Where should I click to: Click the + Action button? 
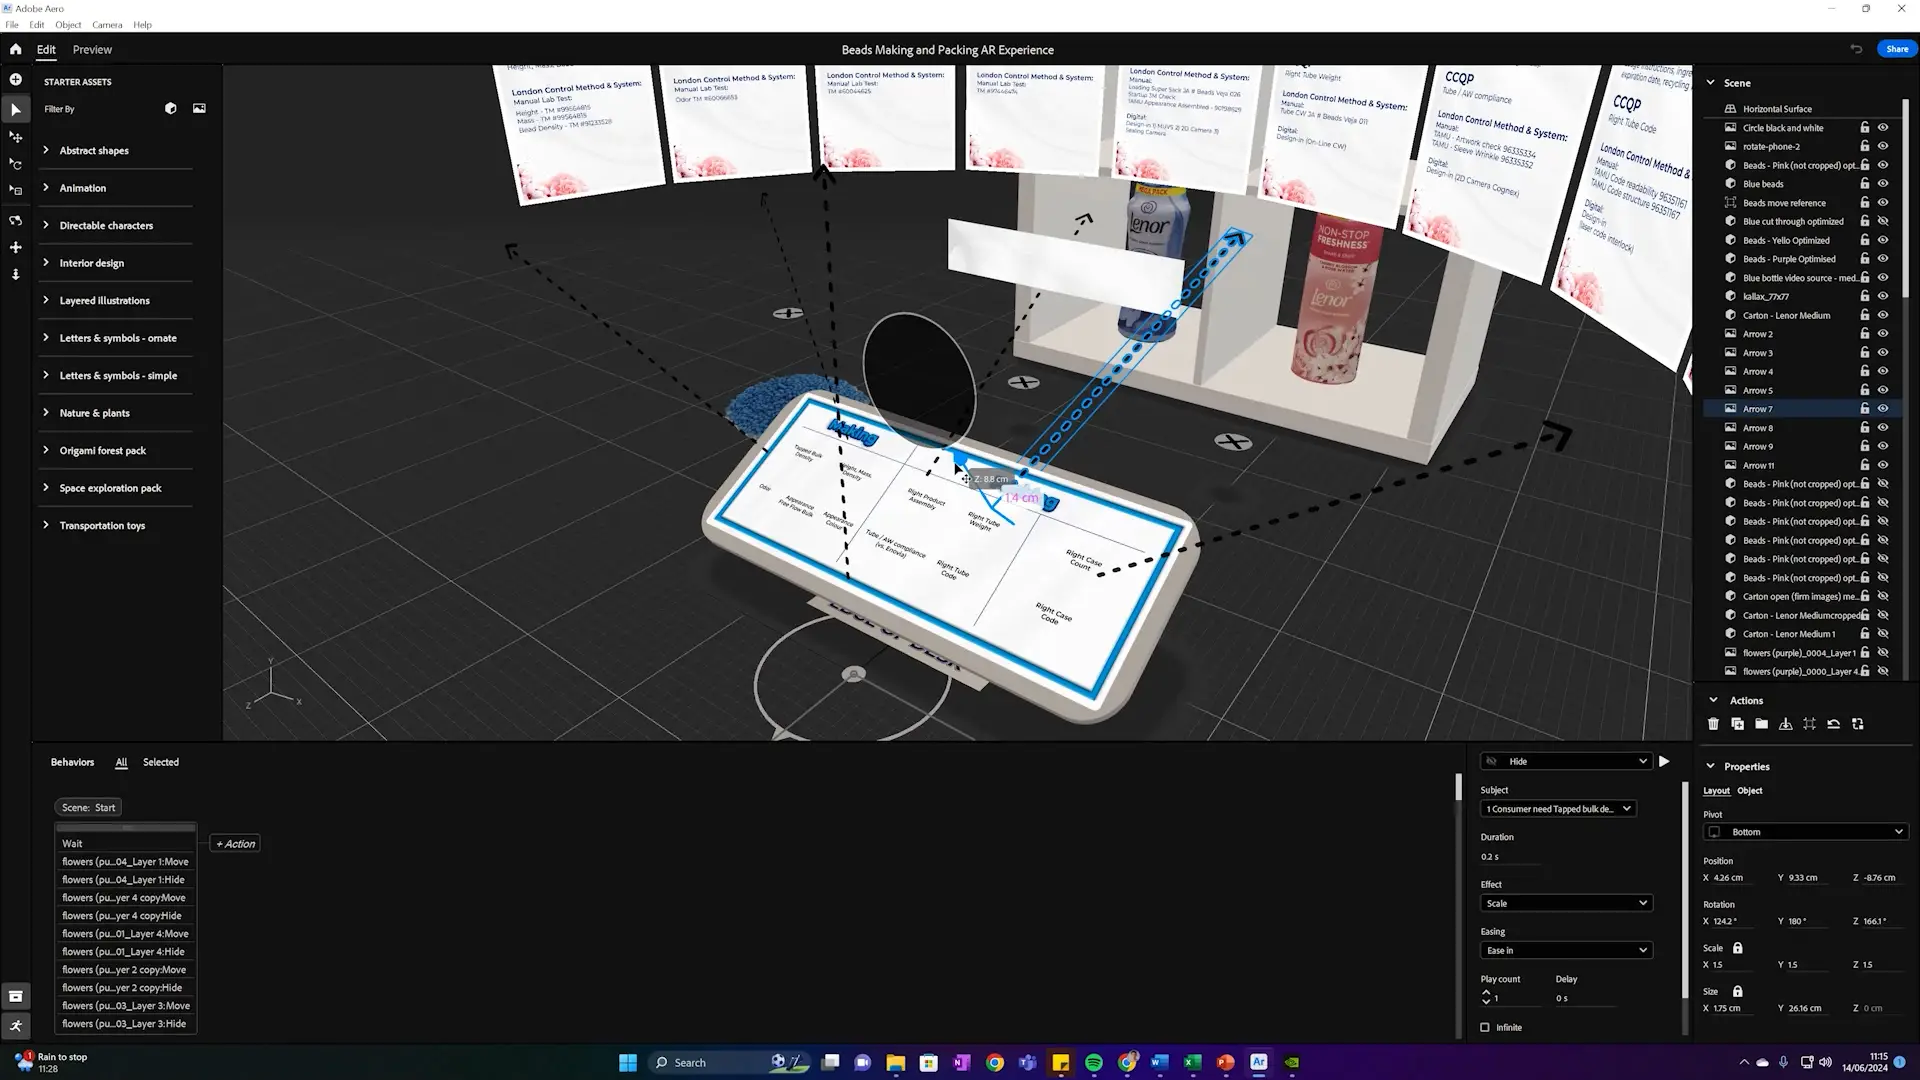coord(235,844)
